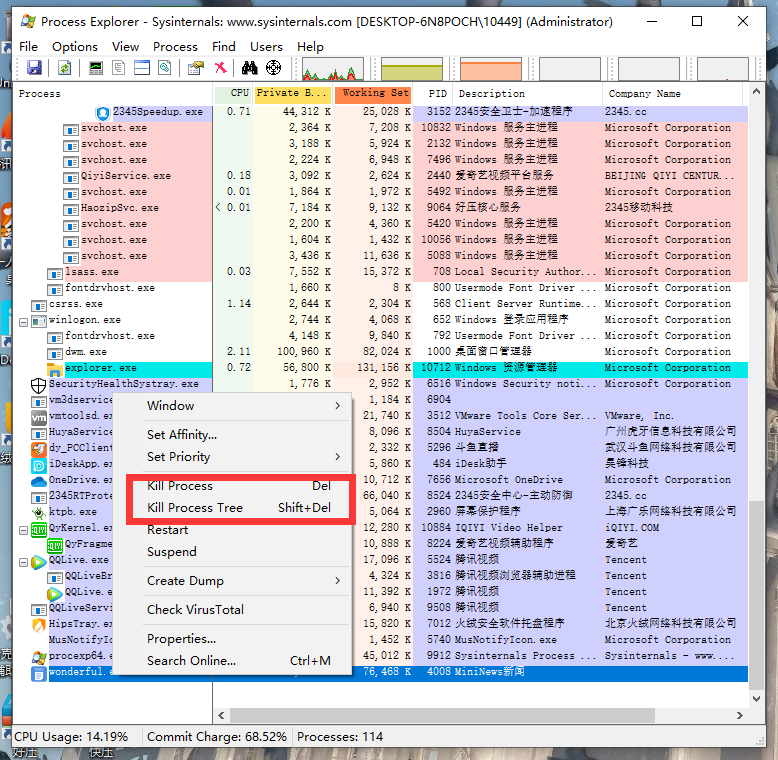Image resolution: width=778 pixels, height=760 pixels.
Task: Click the red Kill Process toolbar icon
Action: tap(220, 67)
